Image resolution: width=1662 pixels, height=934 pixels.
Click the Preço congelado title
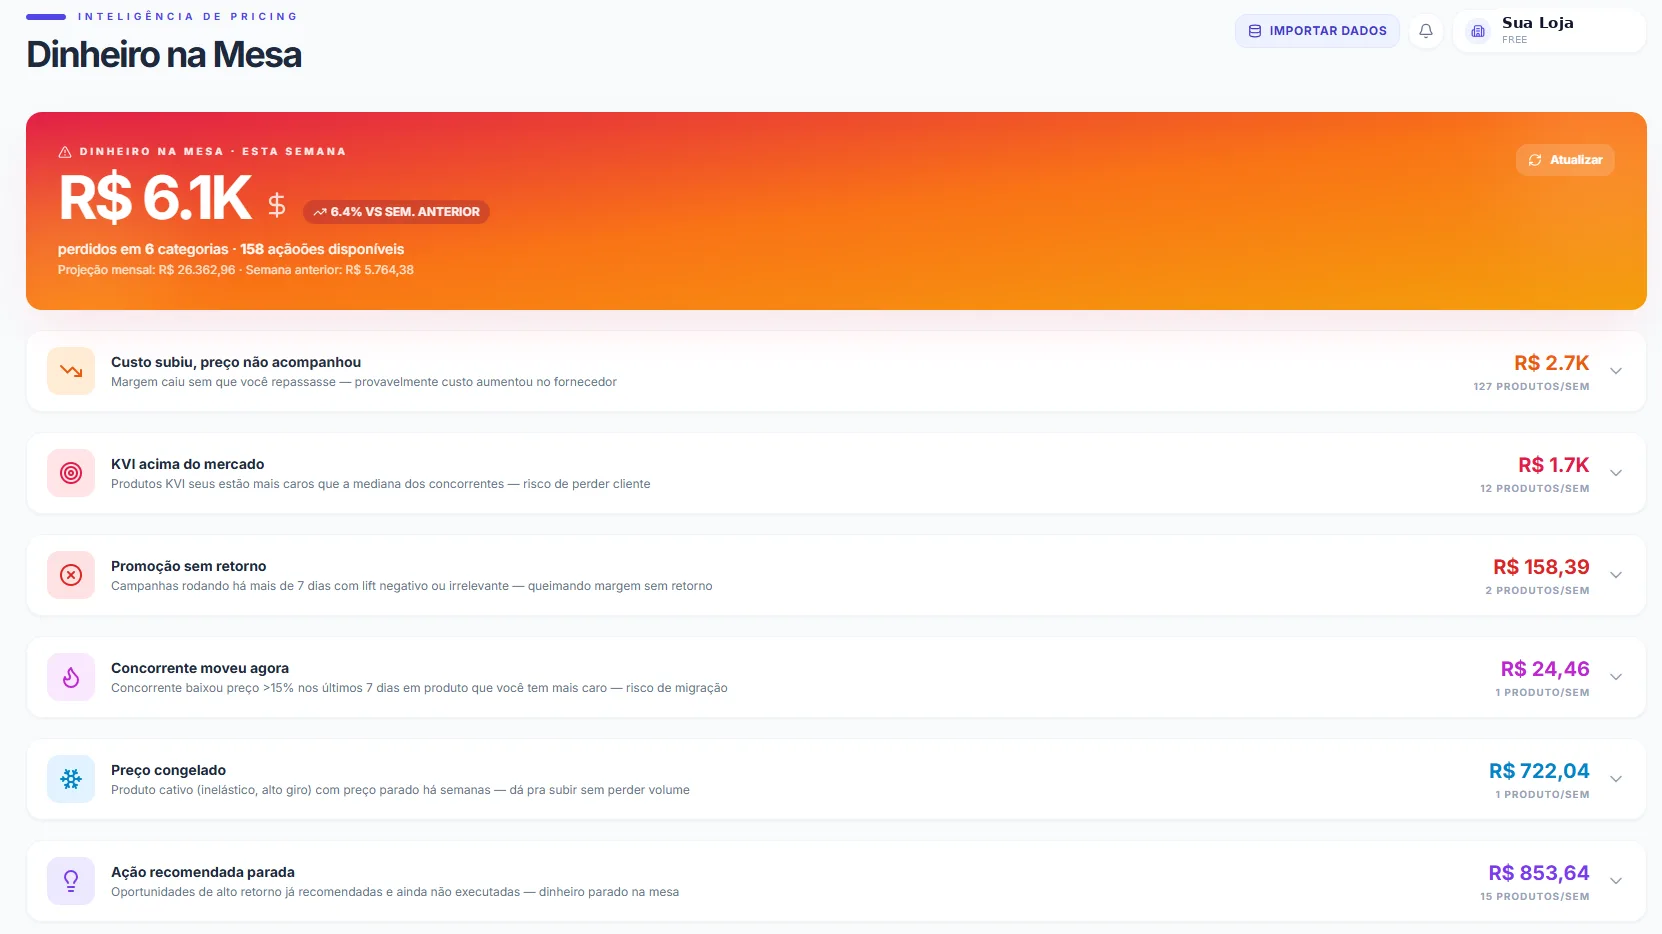pos(168,770)
